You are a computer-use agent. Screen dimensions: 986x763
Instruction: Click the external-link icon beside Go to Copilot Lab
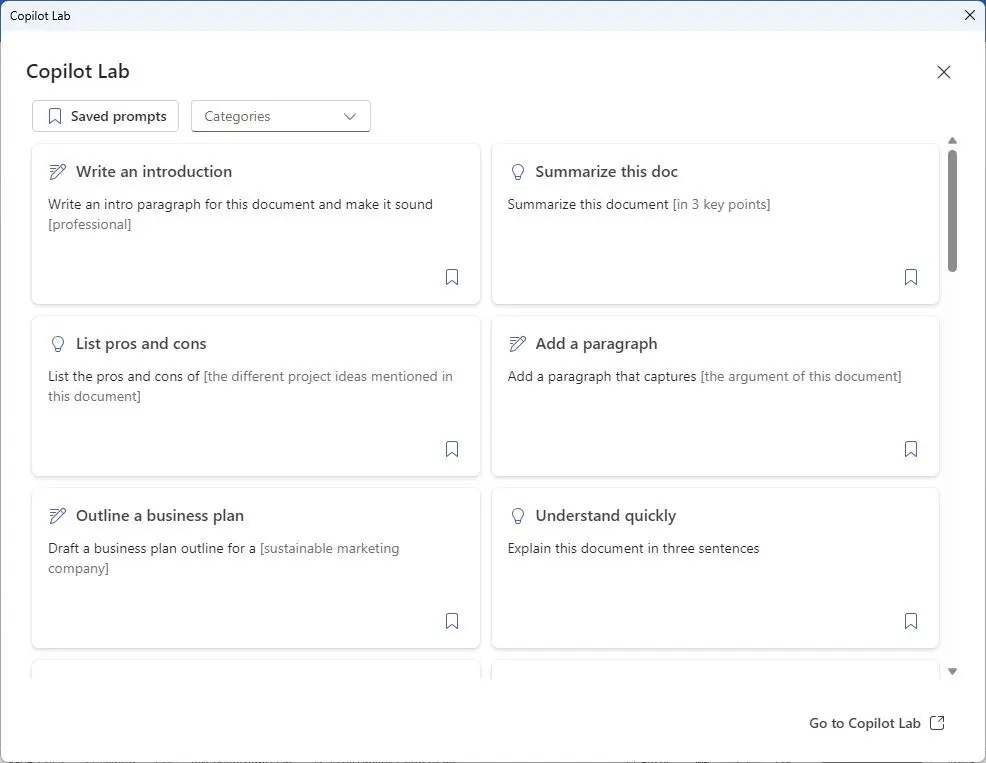pyautogui.click(x=936, y=722)
